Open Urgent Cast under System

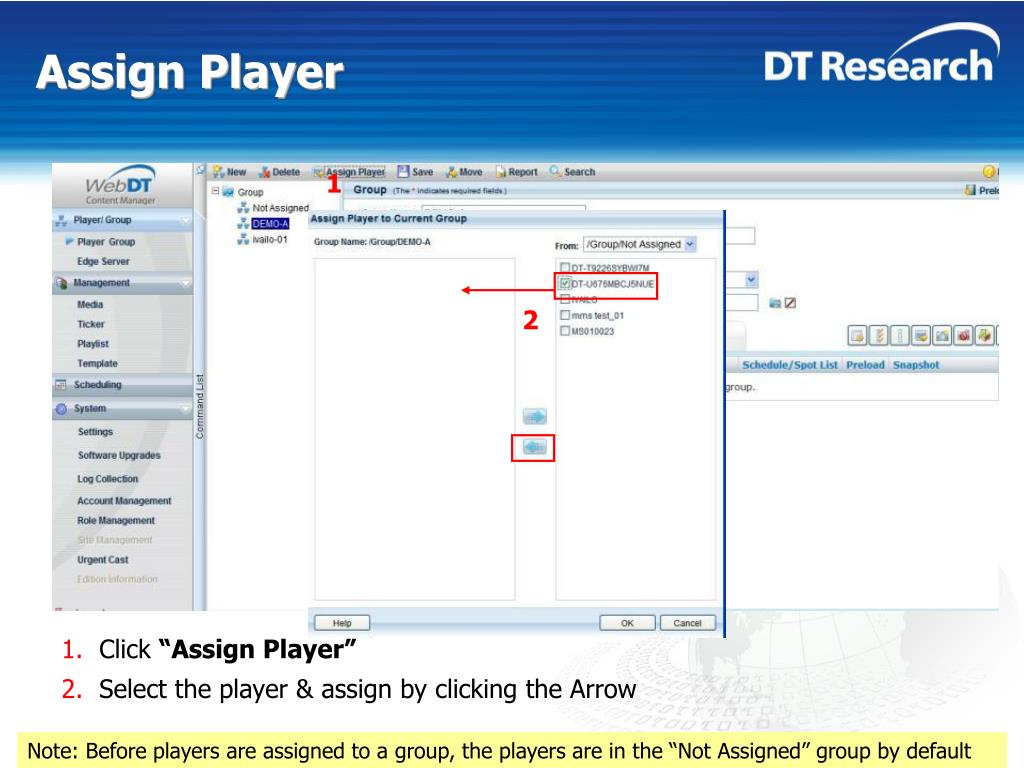click(103, 560)
